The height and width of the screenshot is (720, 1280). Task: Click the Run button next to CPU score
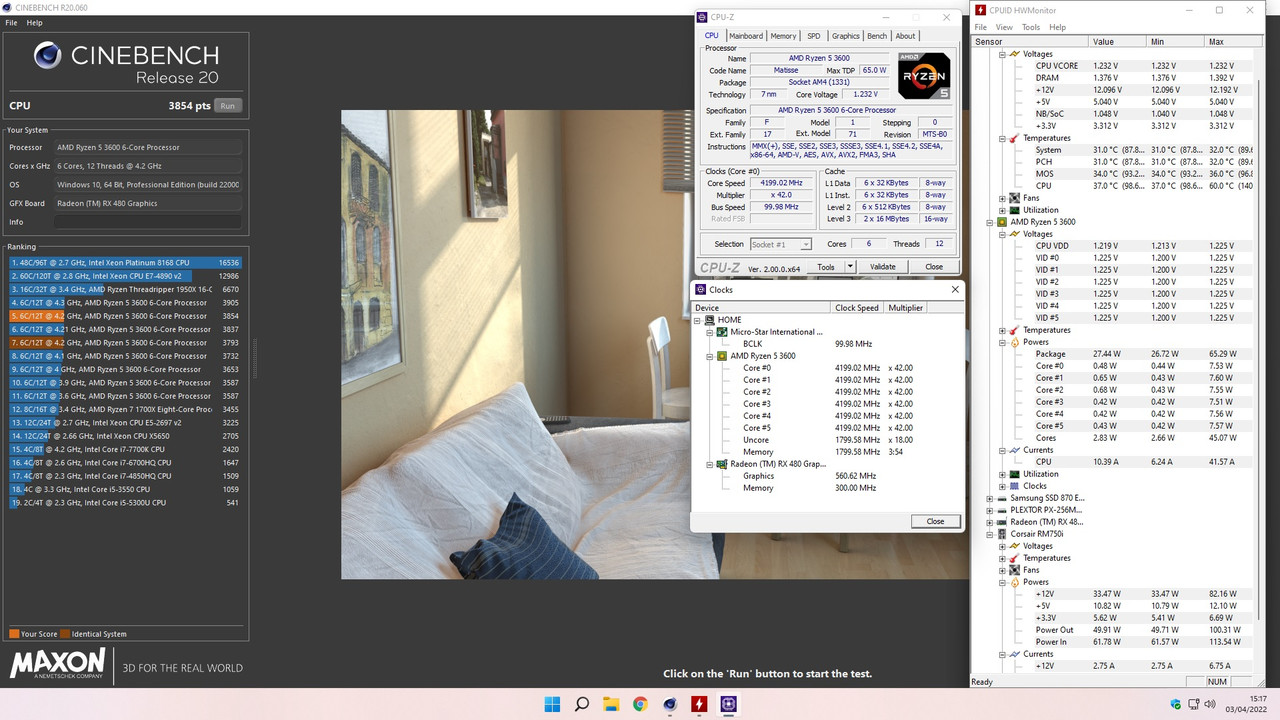pos(228,106)
